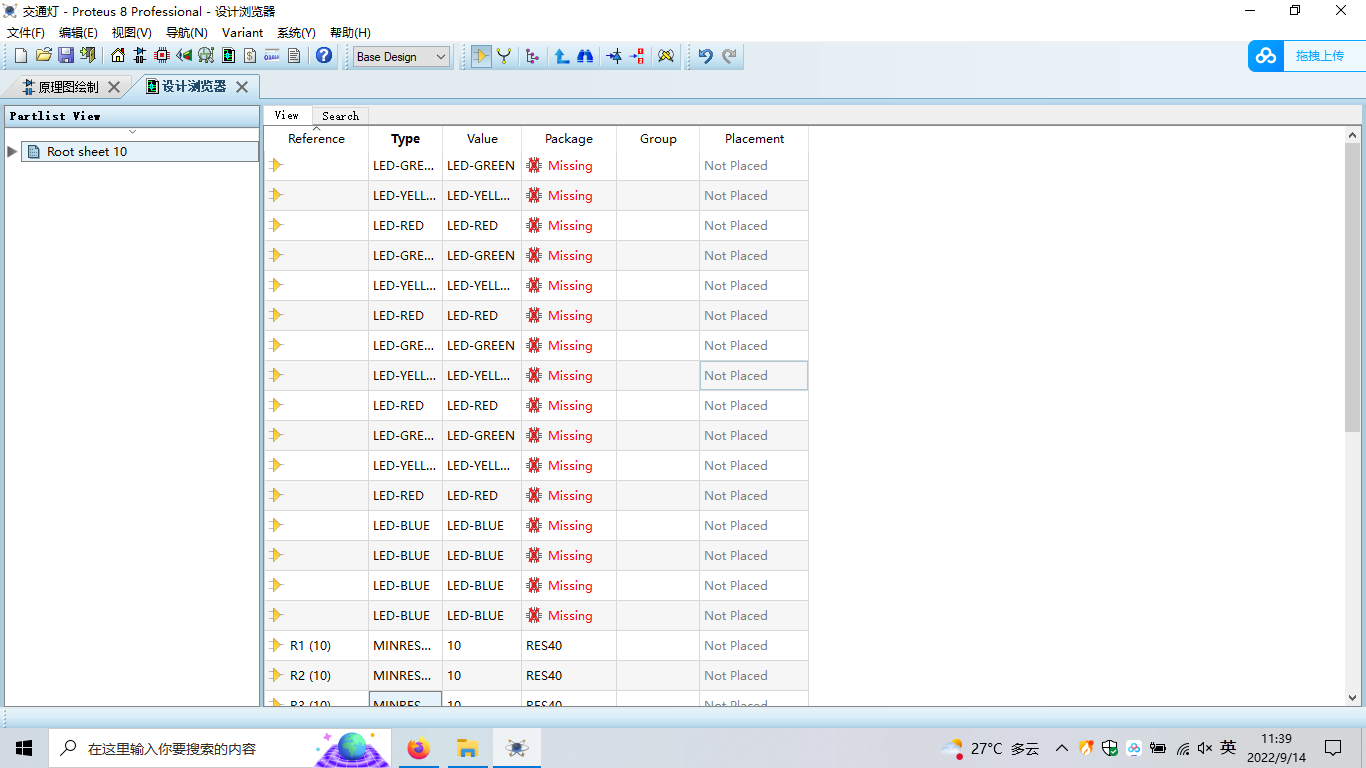Close the 设计浏览器 tab
Screen dimensions: 1366x768
click(x=242, y=87)
